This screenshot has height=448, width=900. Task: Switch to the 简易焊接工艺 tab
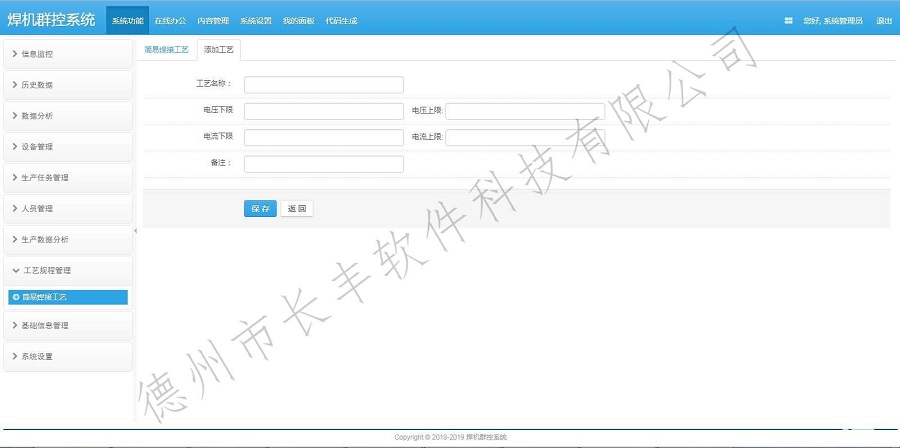(x=166, y=49)
